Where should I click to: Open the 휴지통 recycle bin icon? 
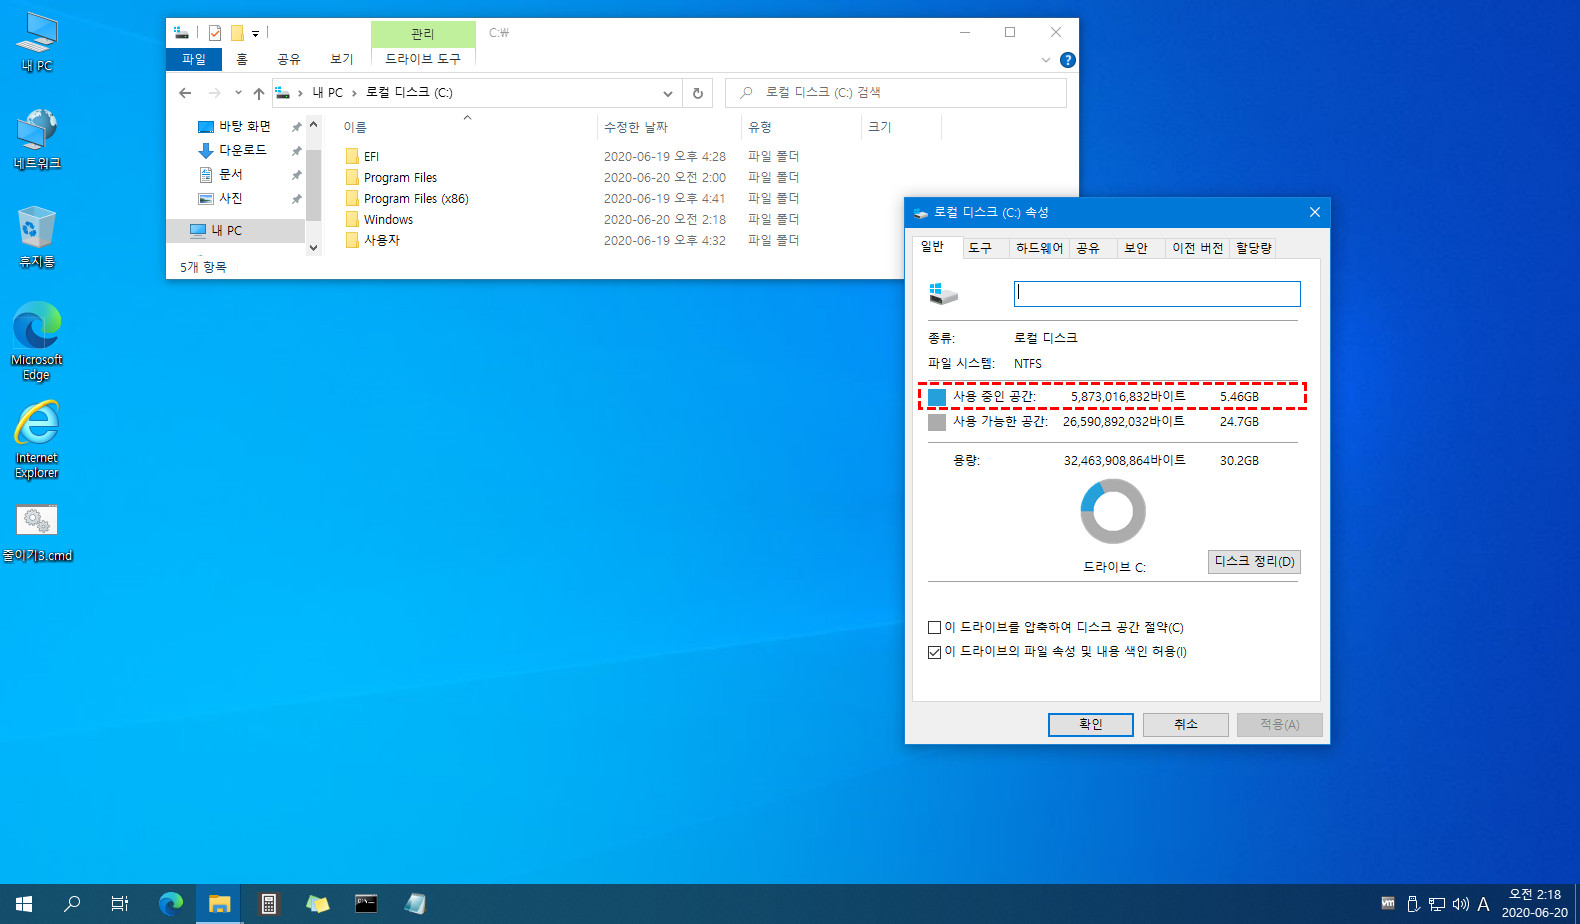click(x=37, y=237)
